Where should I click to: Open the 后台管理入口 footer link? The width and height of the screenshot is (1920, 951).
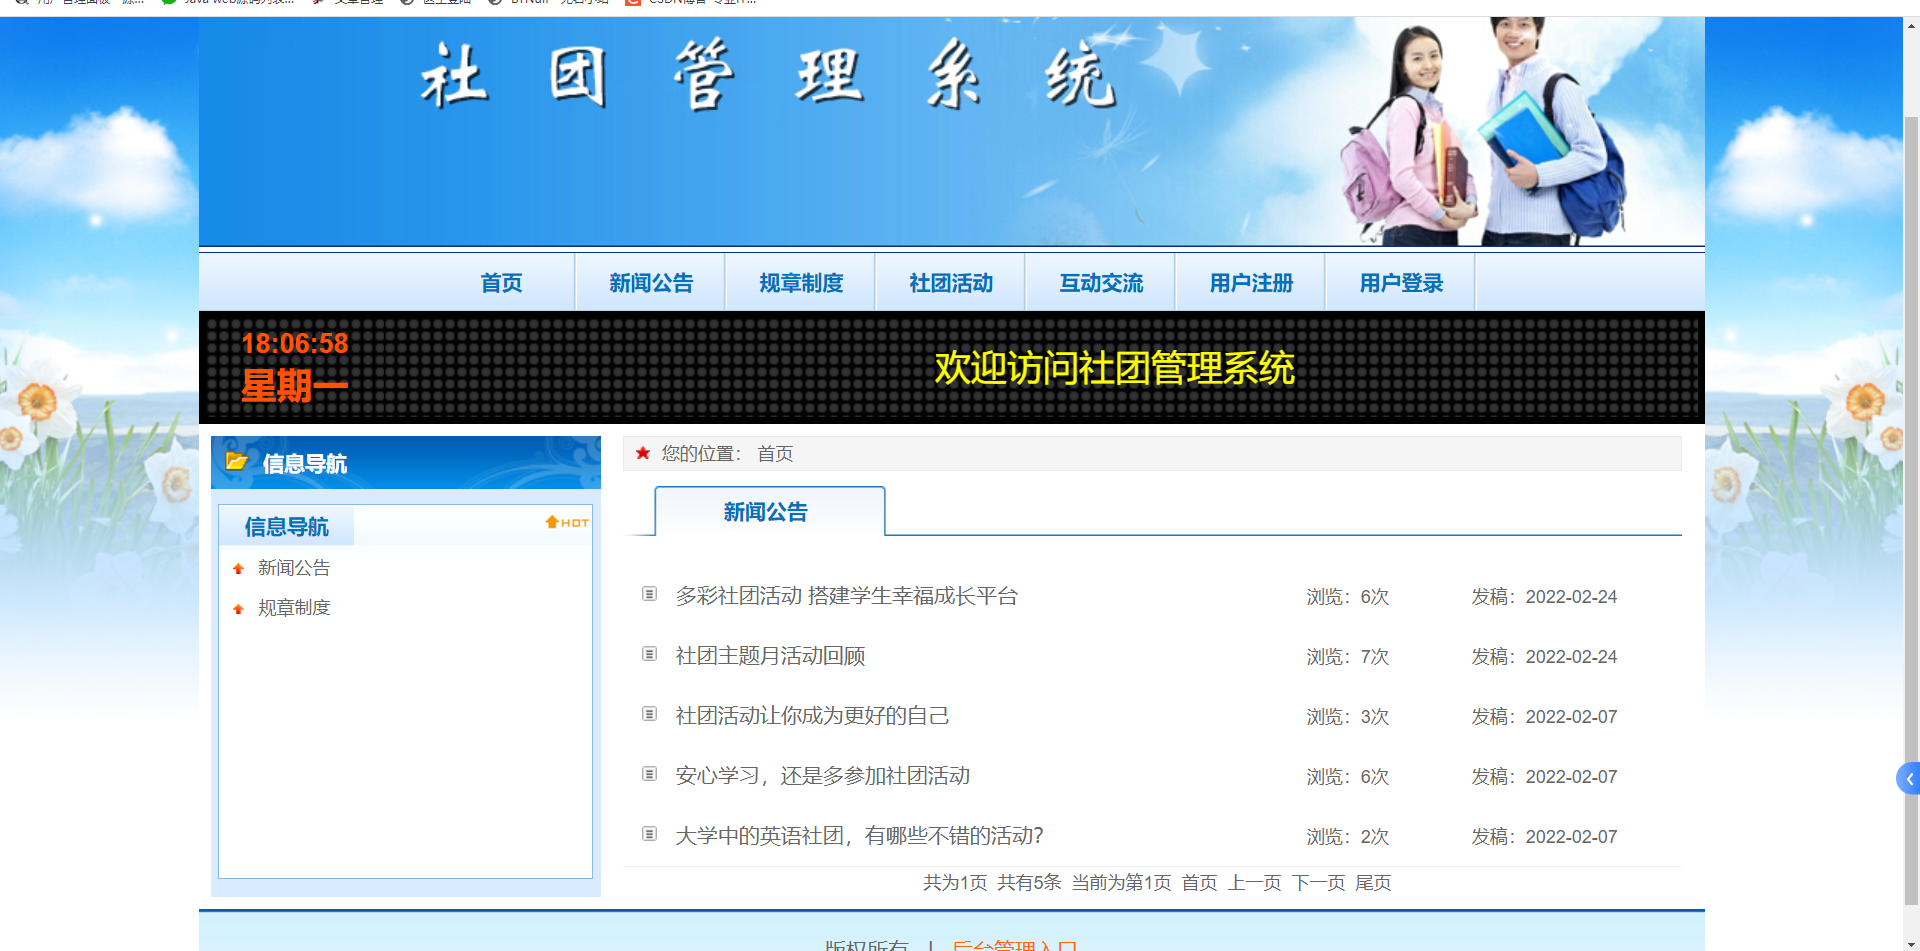click(1014, 945)
